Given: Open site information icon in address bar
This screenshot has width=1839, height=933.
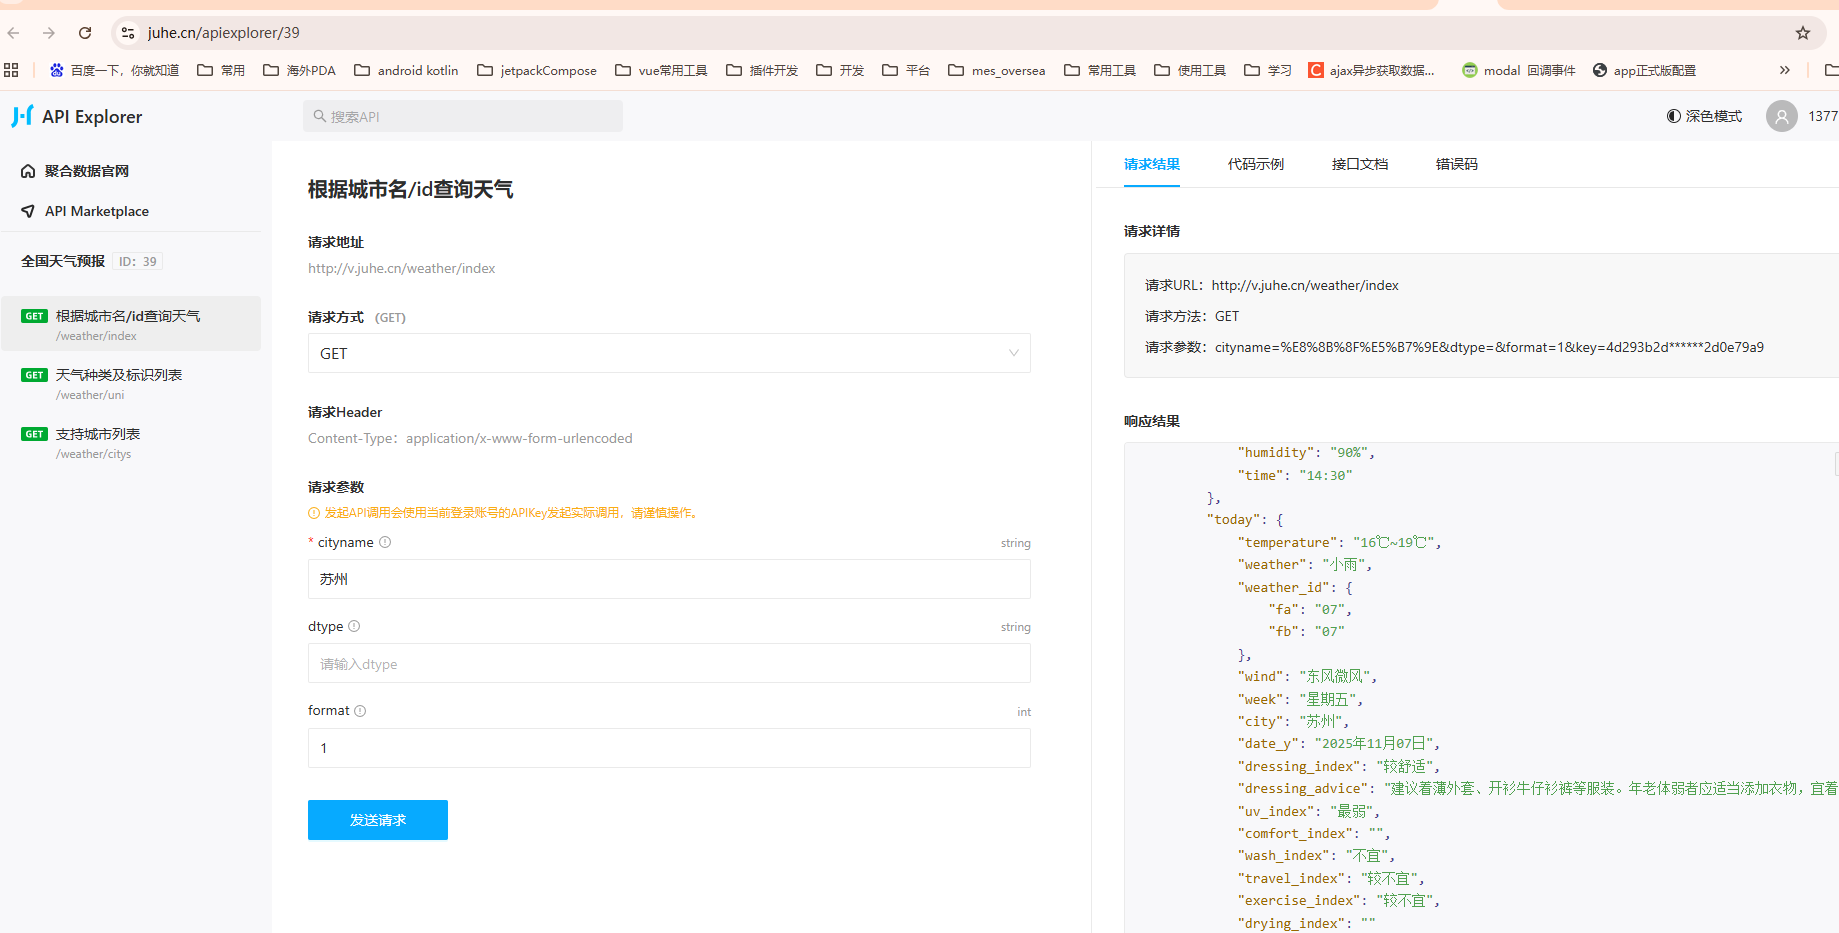Looking at the screenshot, I should (x=128, y=33).
